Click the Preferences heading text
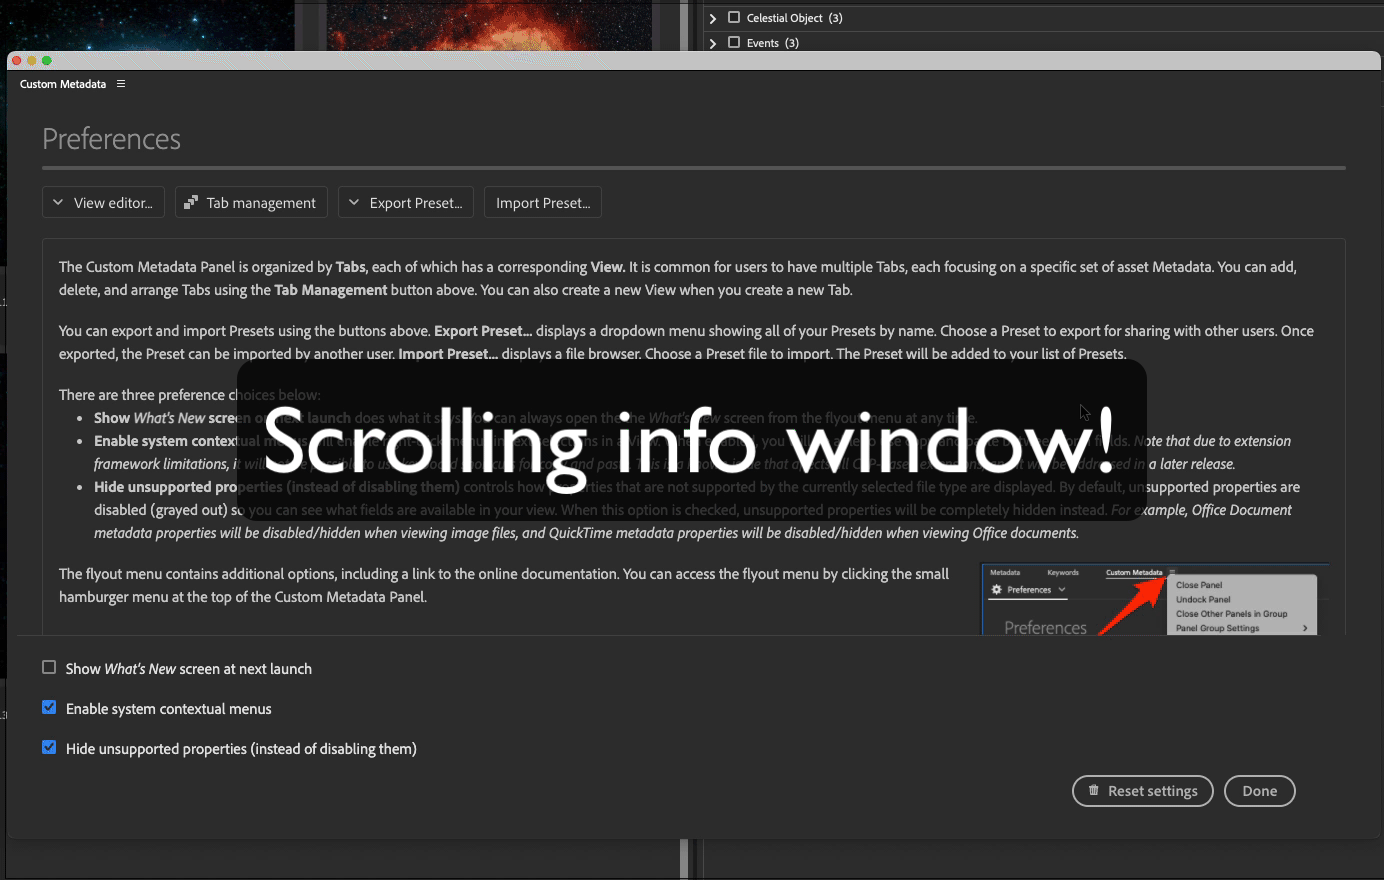Screen dimensions: 1384x880 (x=112, y=139)
